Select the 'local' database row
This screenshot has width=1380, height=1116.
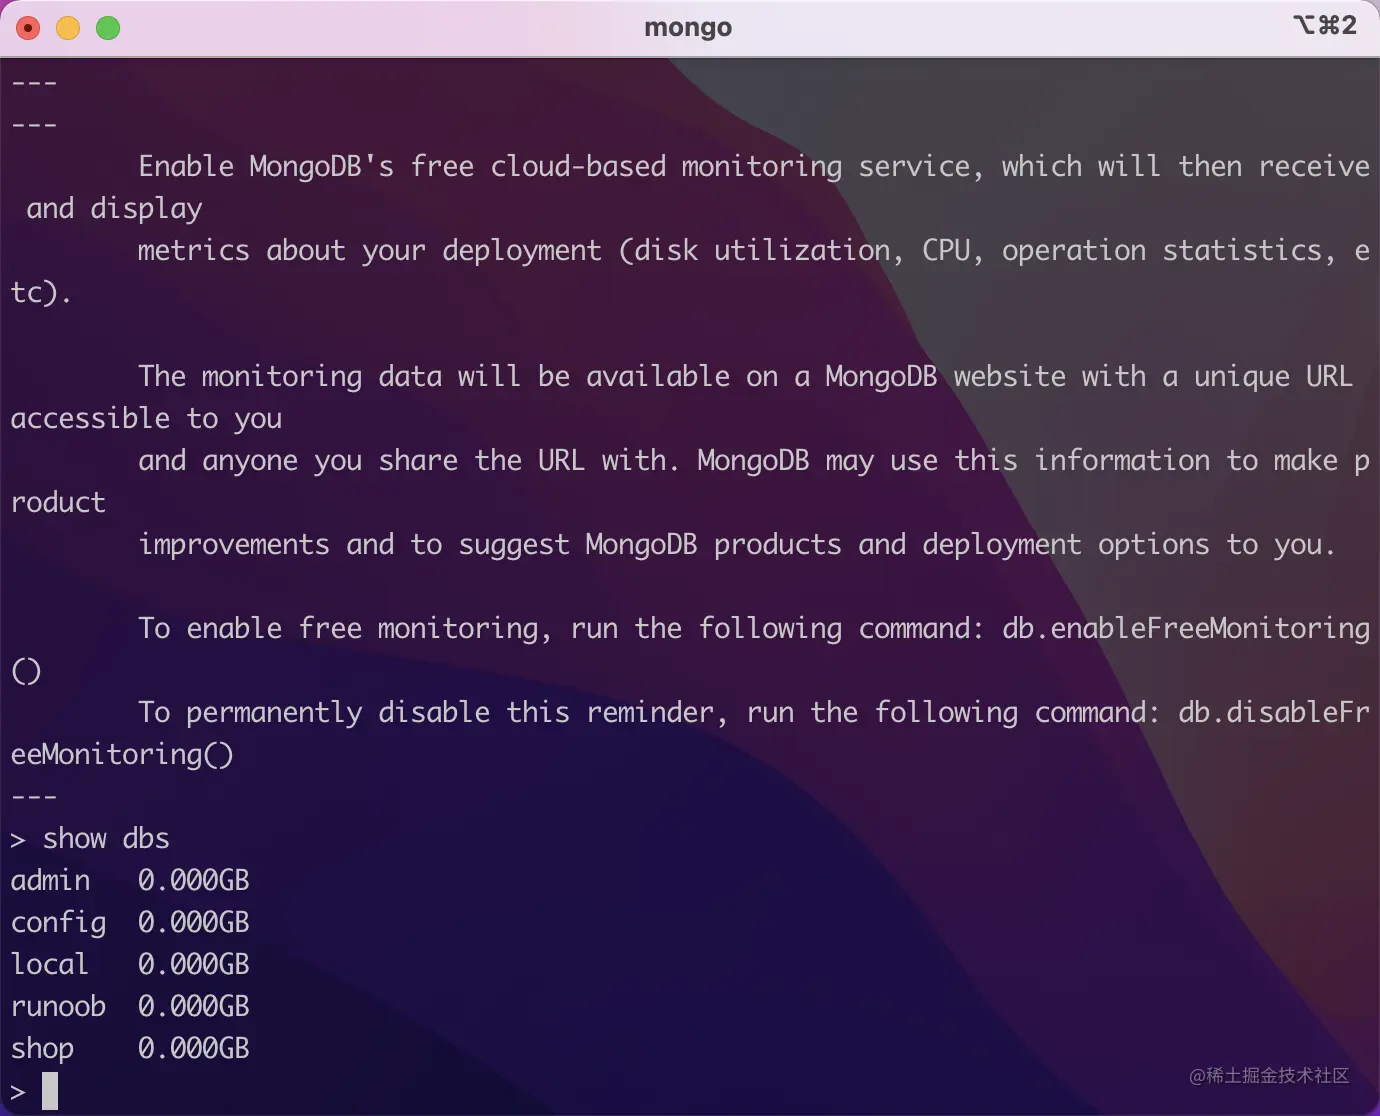tap(130, 964)
